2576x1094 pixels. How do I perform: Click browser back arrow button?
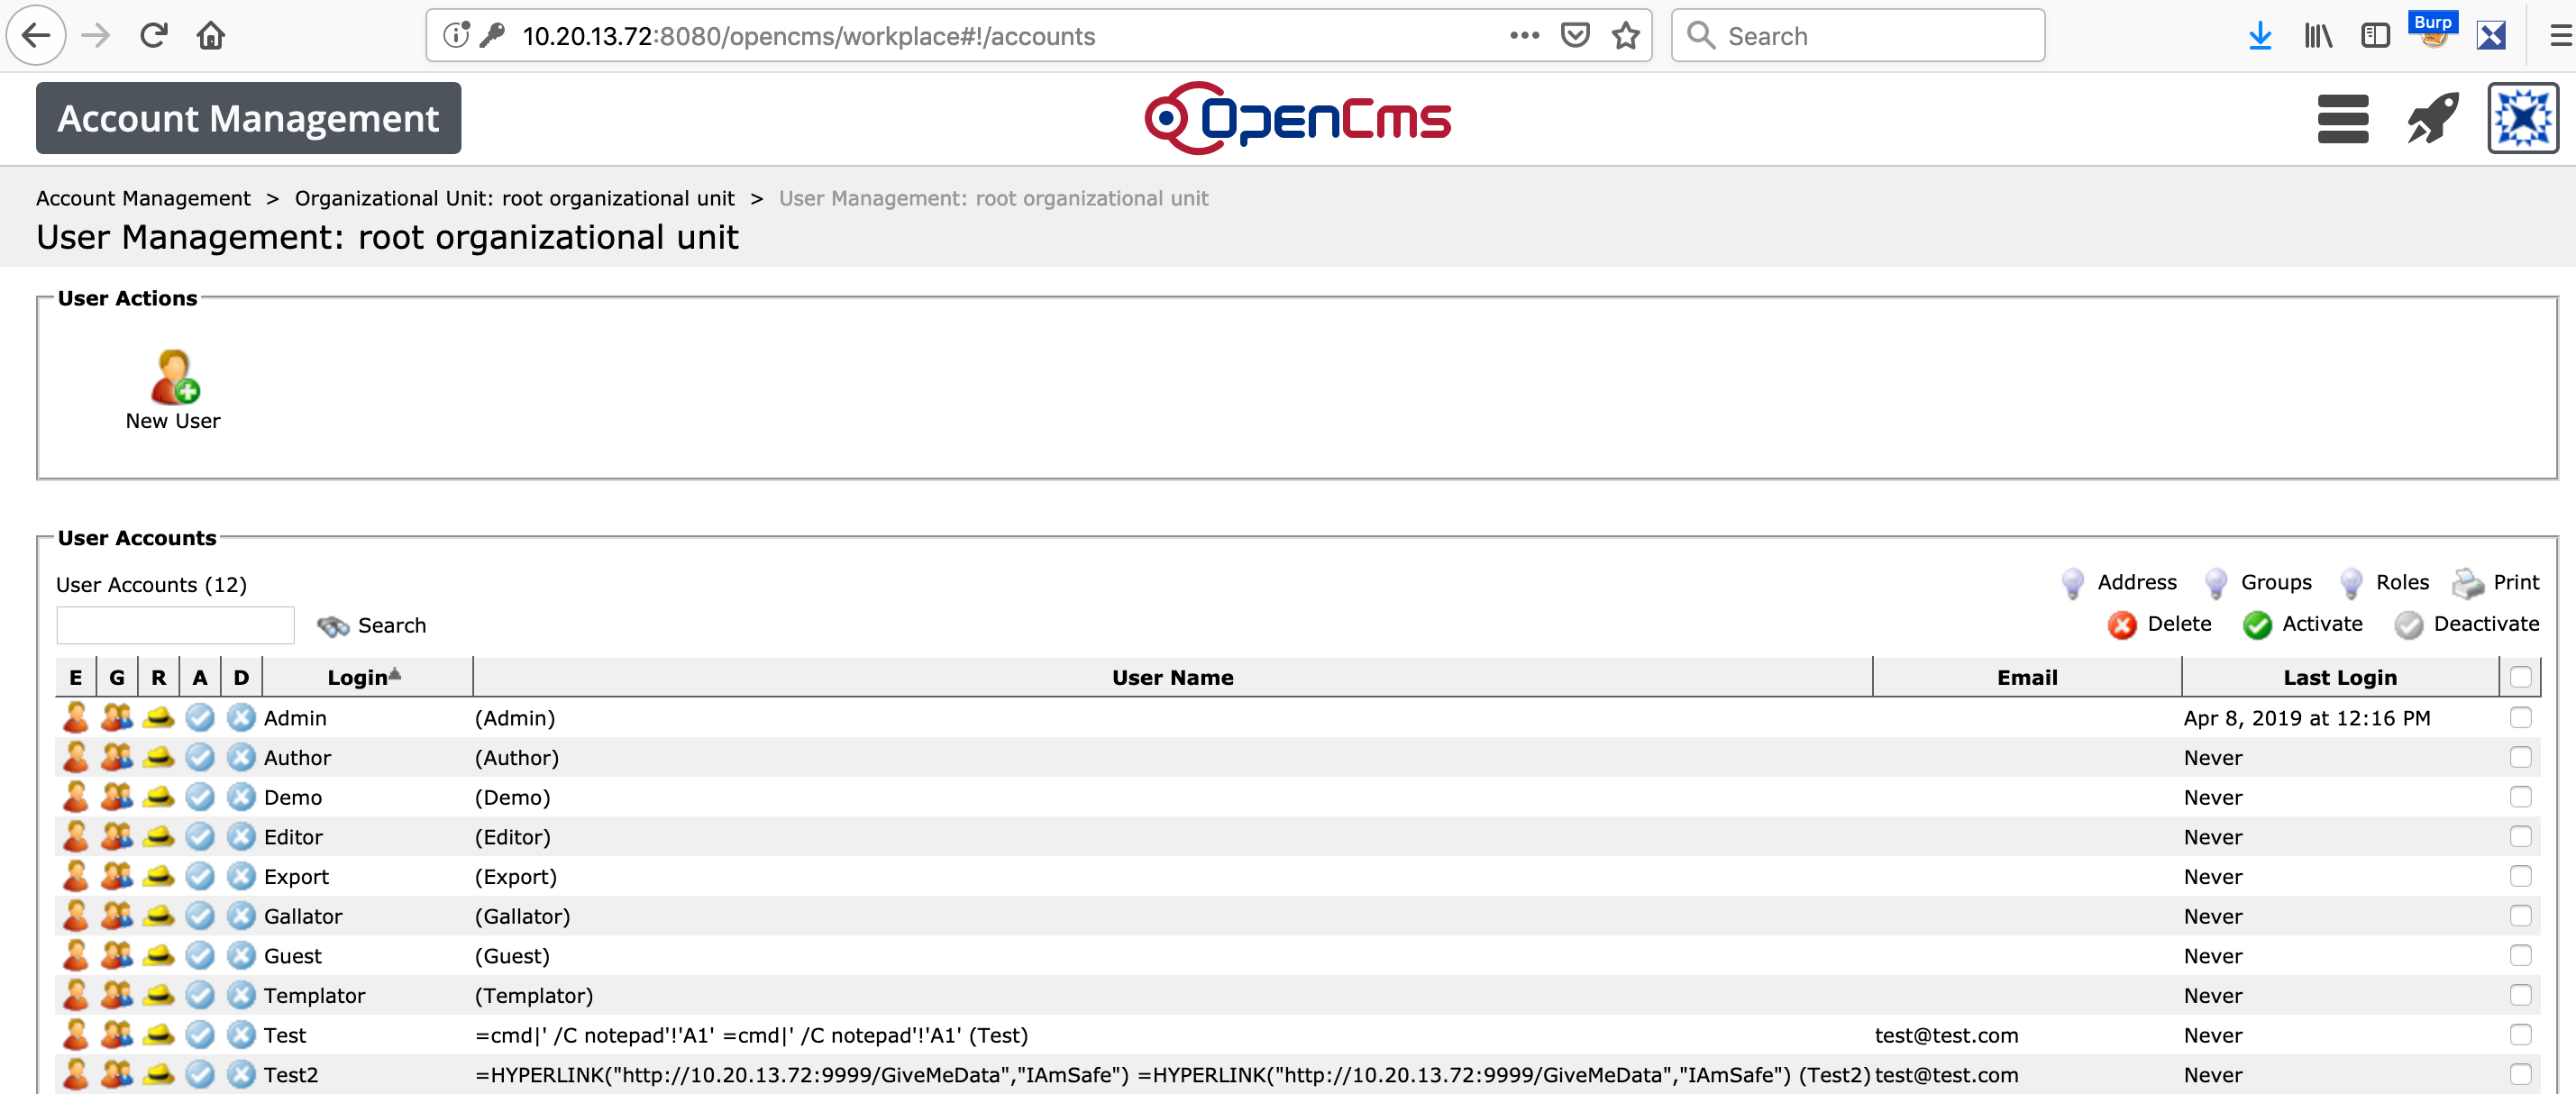click(x=36, y=36)
